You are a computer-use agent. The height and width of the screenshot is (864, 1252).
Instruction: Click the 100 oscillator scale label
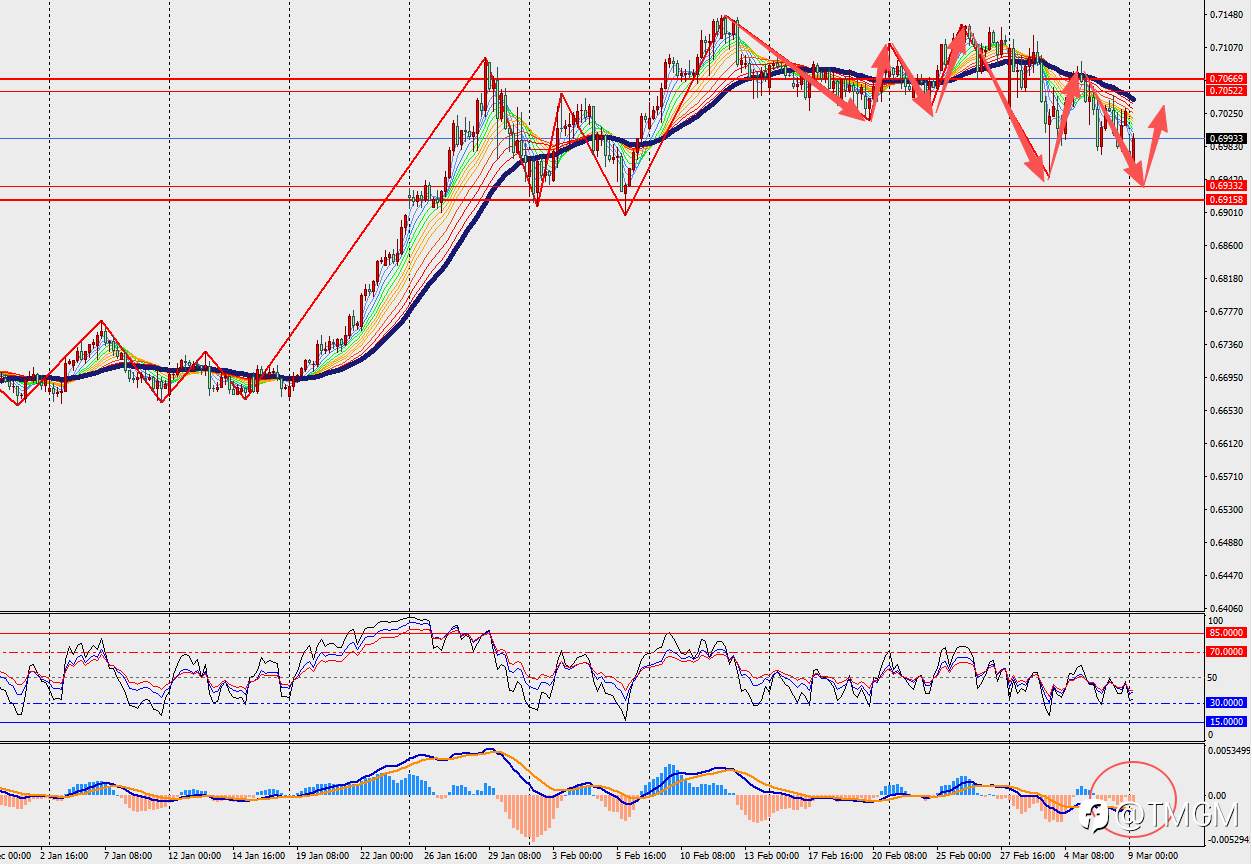pyautogui.click(x=1216, y=621)
